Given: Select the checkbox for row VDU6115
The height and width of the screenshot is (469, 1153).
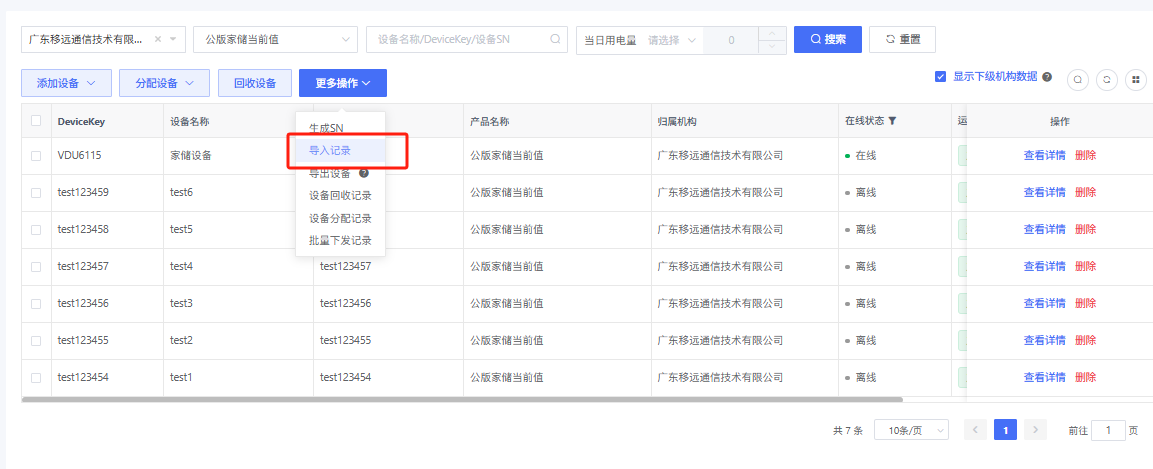Looking at the screenshot, I should click(x=36, y=156).
